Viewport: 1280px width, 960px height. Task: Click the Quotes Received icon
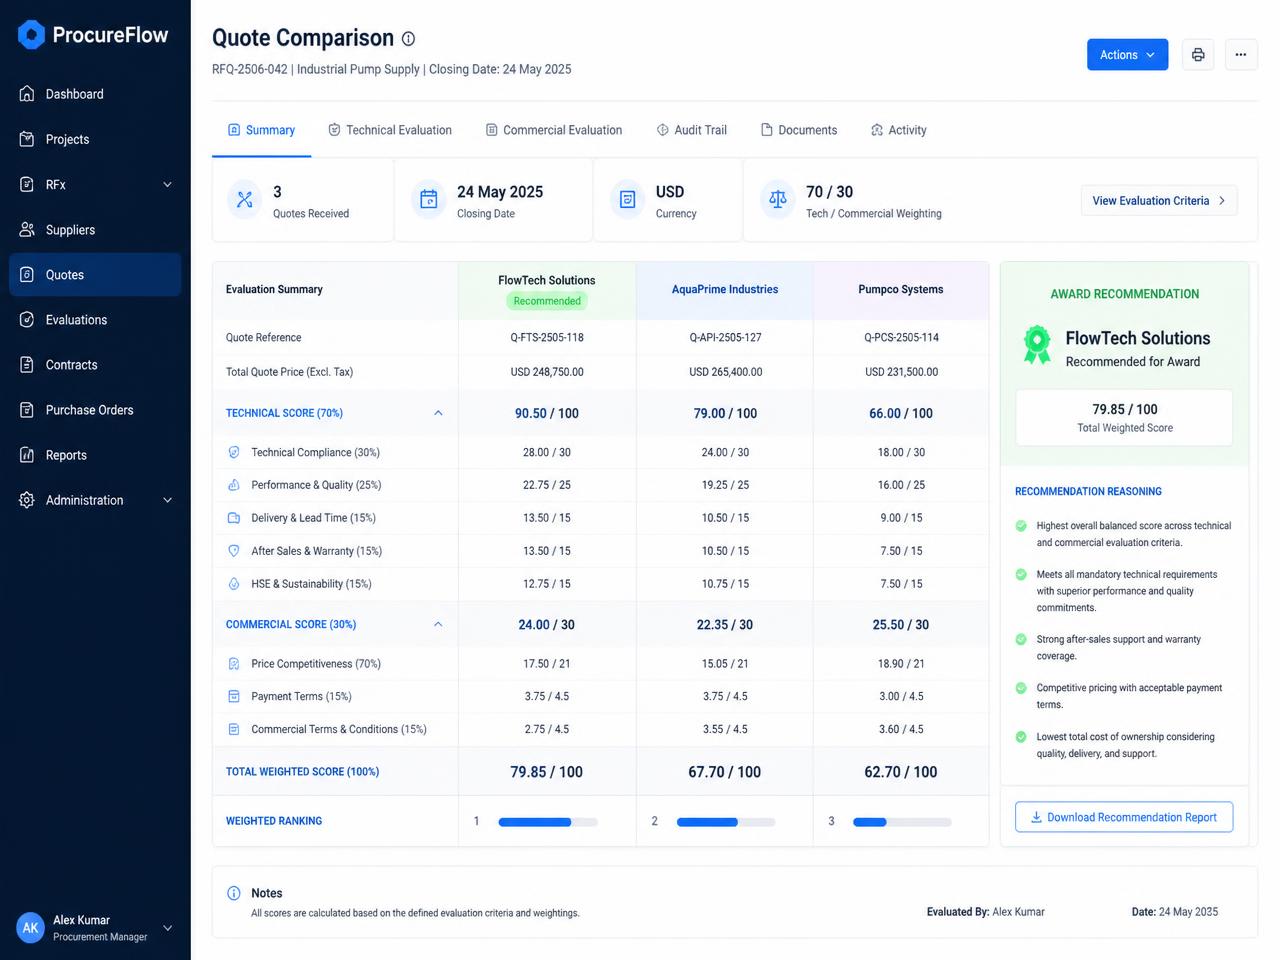click(245, 199)
